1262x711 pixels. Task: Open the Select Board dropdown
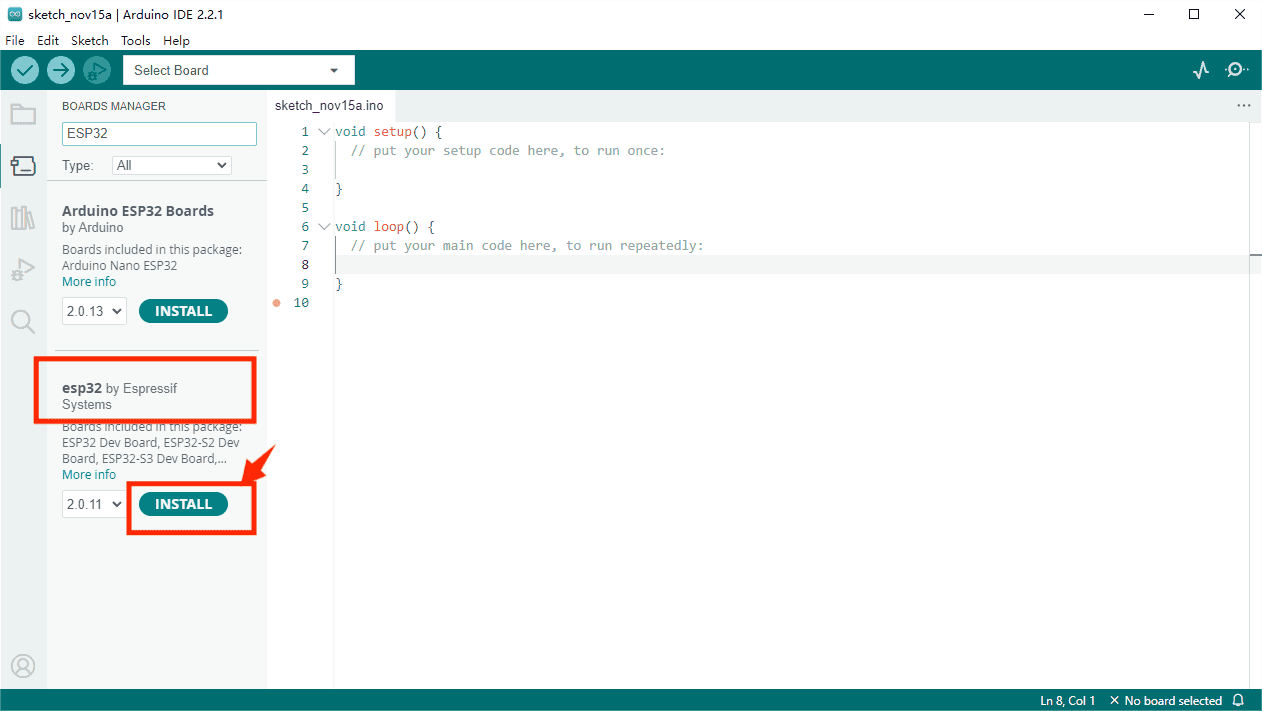238,70
